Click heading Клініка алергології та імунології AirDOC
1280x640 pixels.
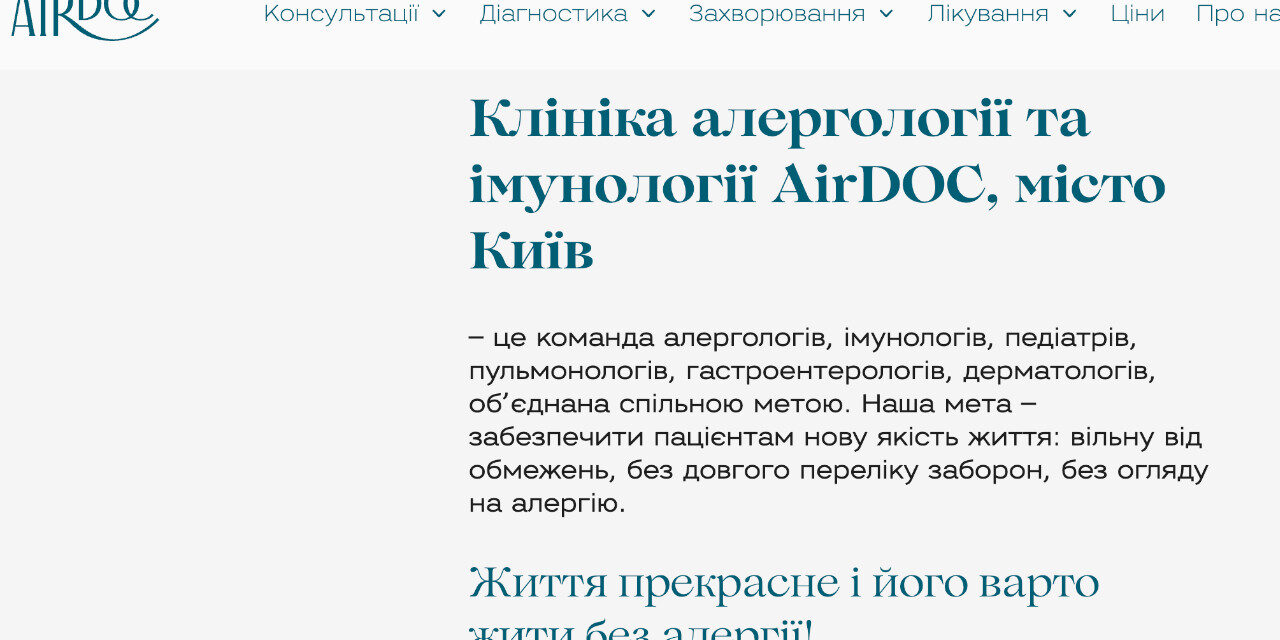click(x=818, y=184)
